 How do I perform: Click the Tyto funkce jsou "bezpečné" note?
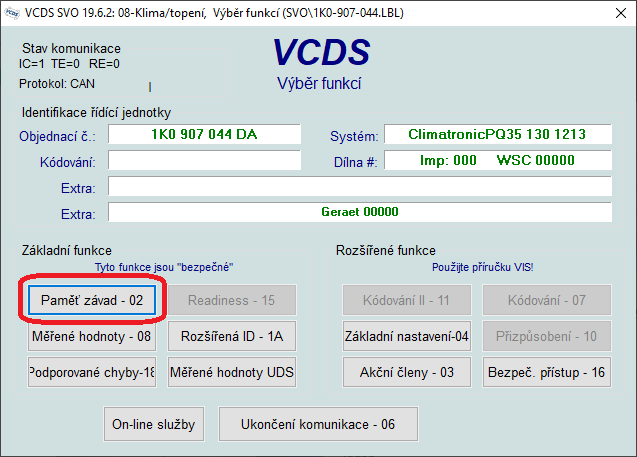click(x=164, y=267)
